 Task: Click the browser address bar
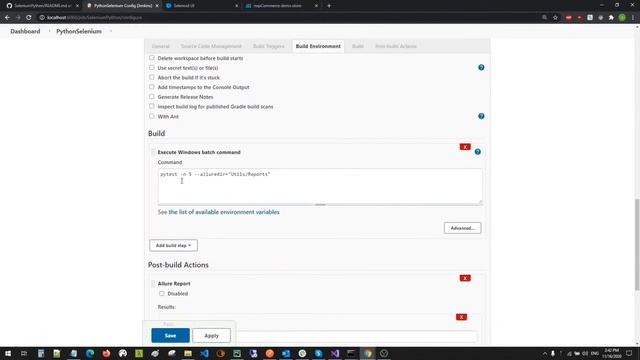pyautogui.click(x=290, y=18)
